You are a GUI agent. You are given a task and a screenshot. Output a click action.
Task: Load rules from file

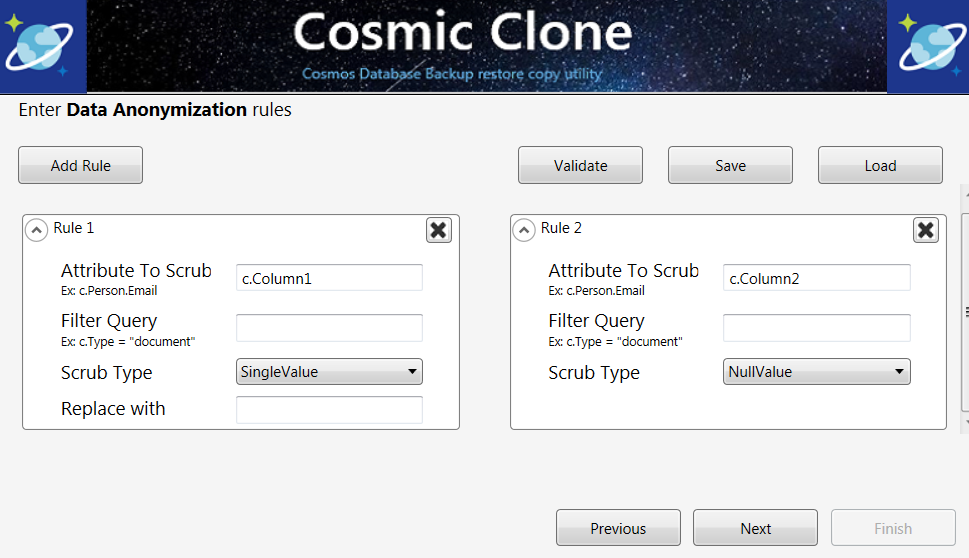tap(880, 165)
